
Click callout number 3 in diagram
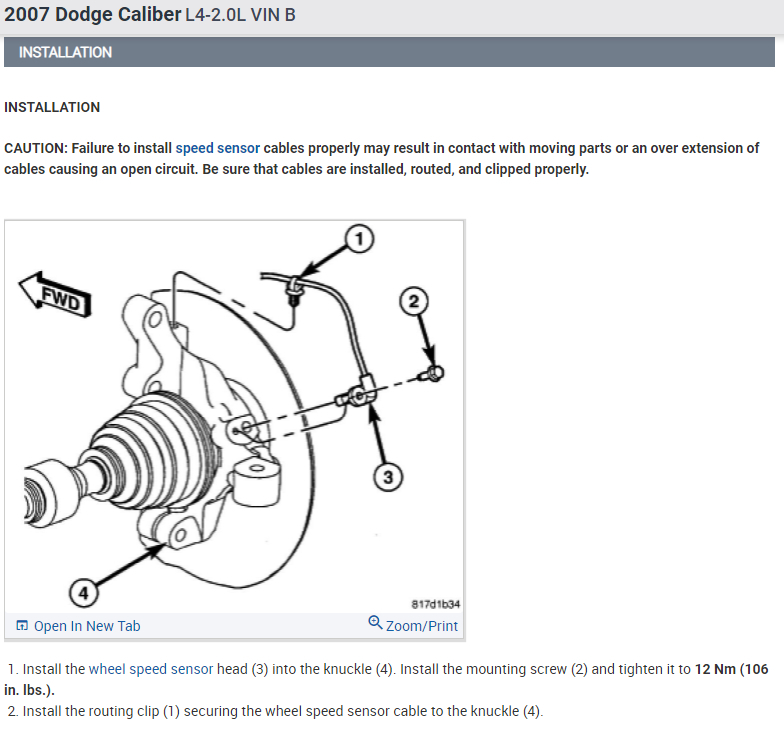[388, 477]
